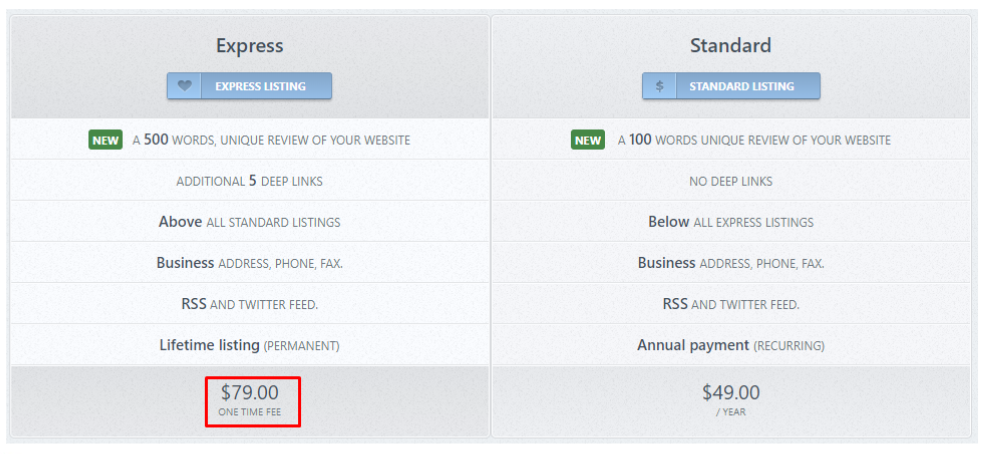This screenshot has width=988, height=454.
Task: Click the green NEW badge in Express column
Action: (x=106, y=140)
